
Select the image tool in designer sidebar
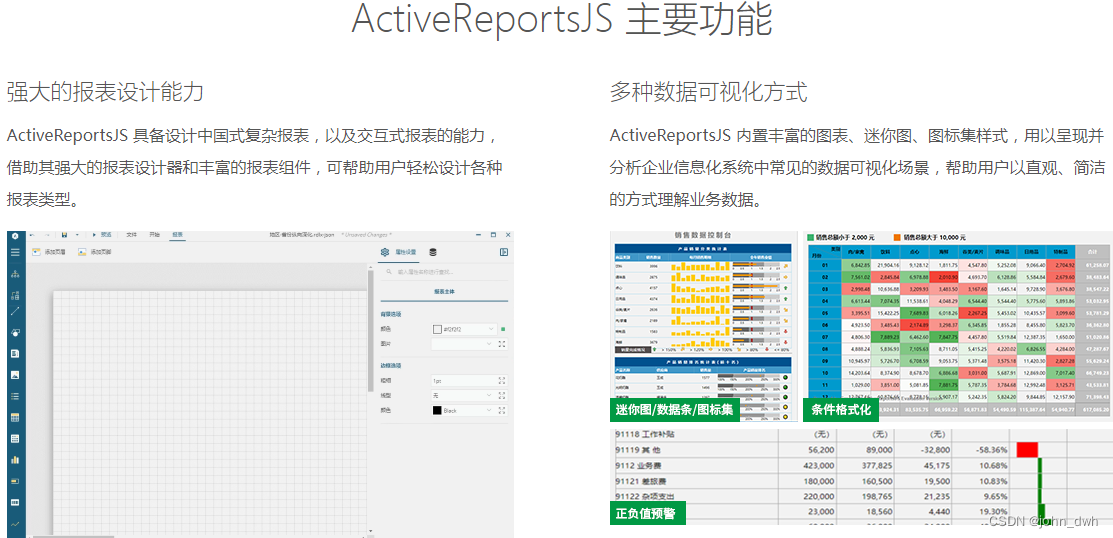coord(15,375)
